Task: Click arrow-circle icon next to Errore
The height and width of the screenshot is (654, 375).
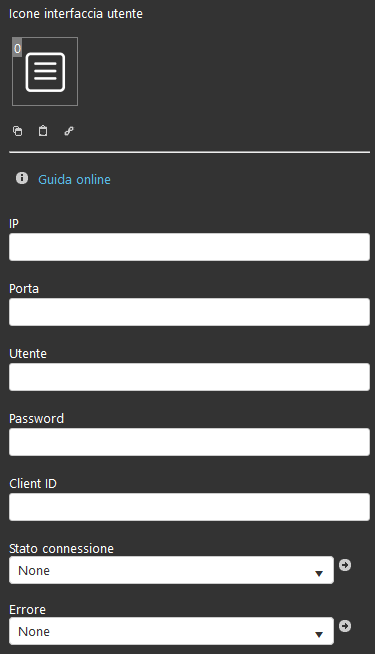Action: tap(345, 626)
